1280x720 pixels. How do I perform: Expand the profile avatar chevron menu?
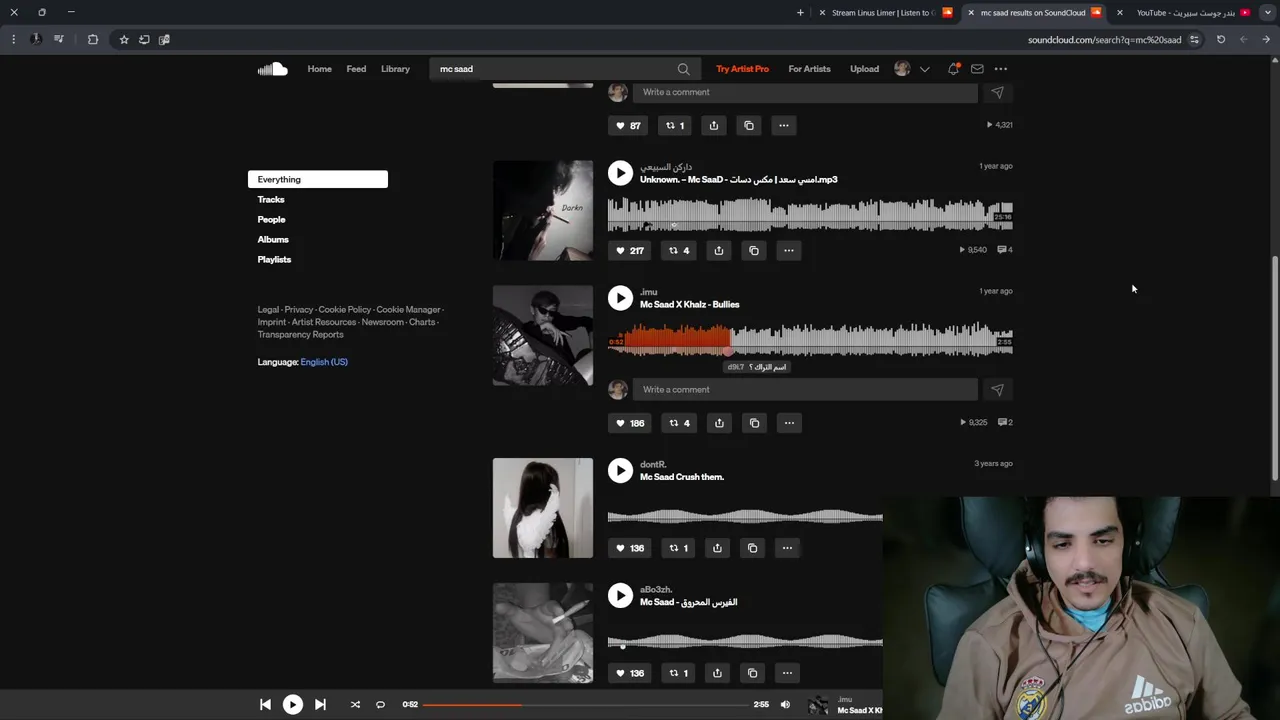tap(924, 69)
